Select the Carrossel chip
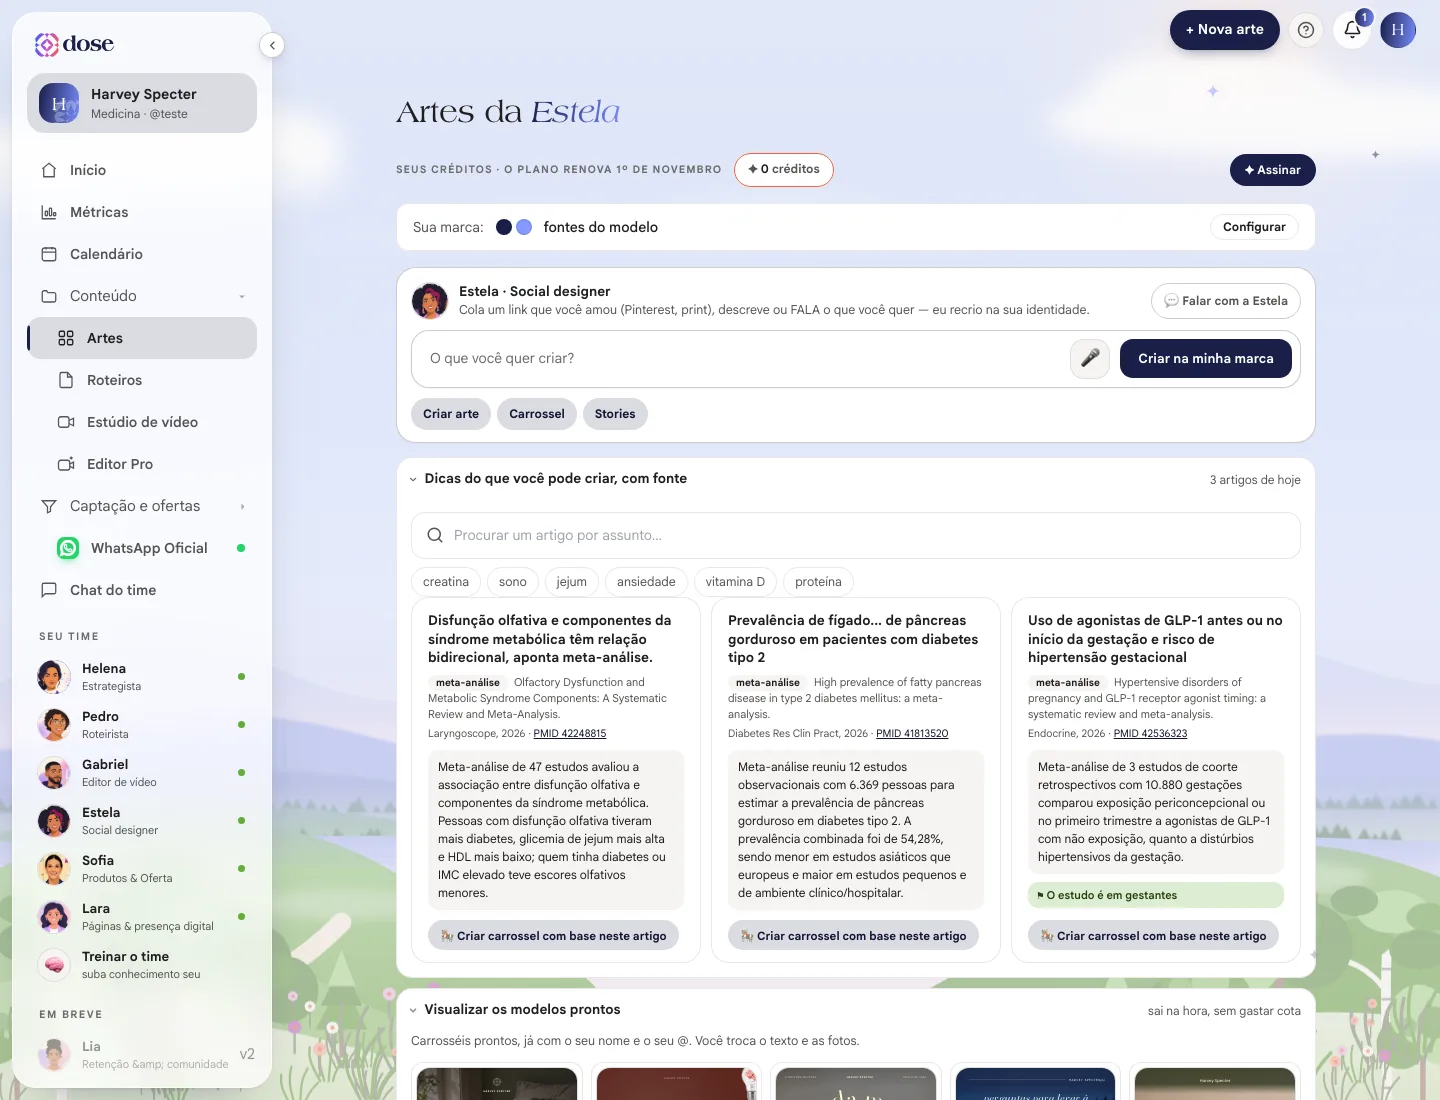 (537, 414)
